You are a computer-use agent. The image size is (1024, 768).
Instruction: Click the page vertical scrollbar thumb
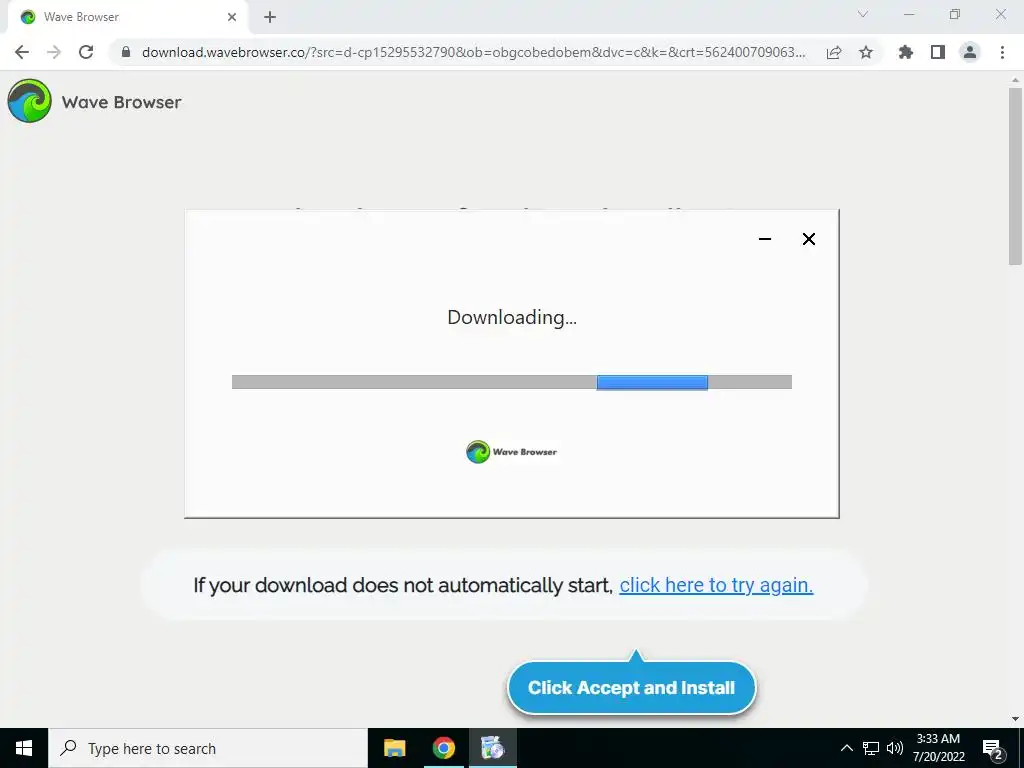click(1015, 176)
